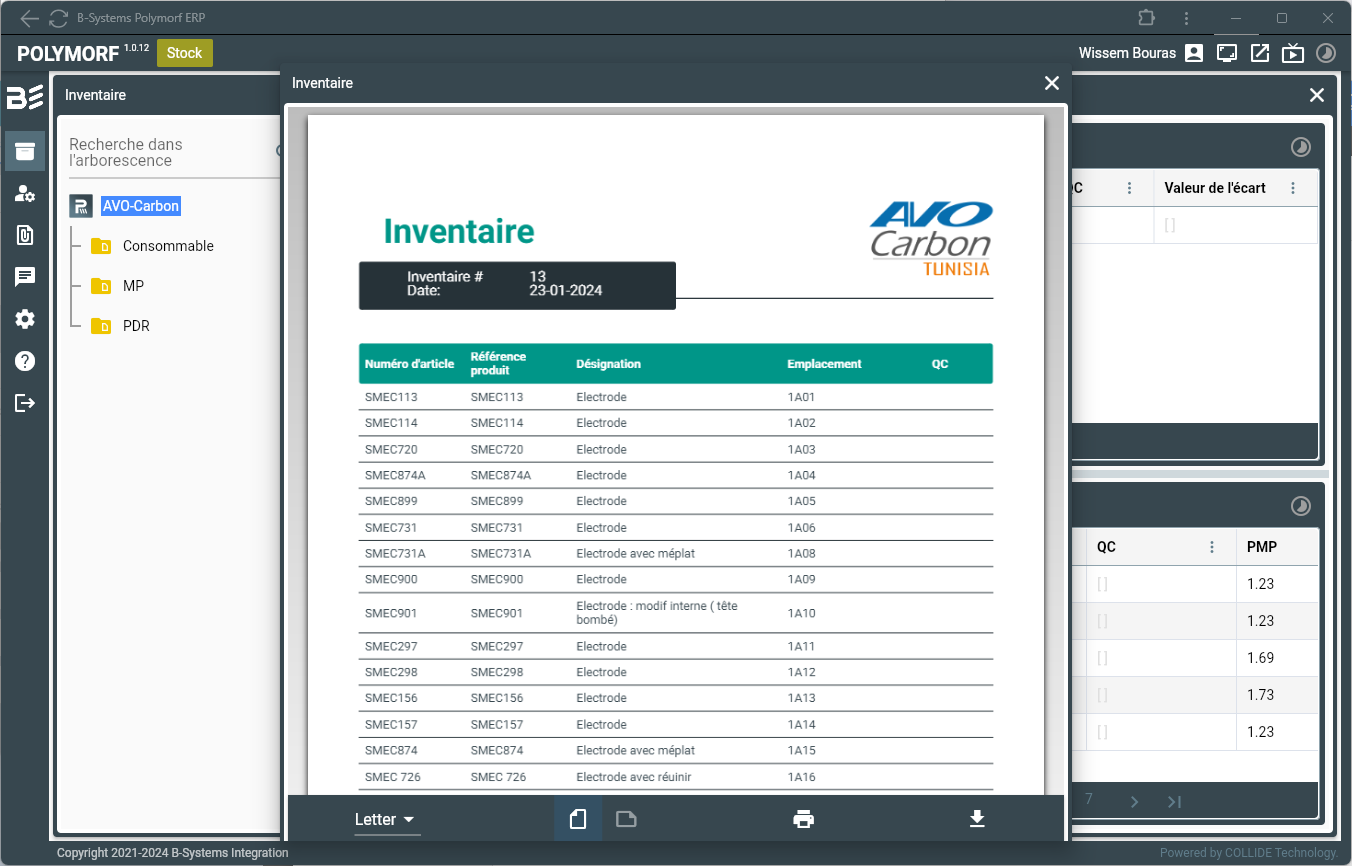Select the PDR folder in the tree
Image resolution: width=1352 pixels, height=866 pixels.
[135, 326]
